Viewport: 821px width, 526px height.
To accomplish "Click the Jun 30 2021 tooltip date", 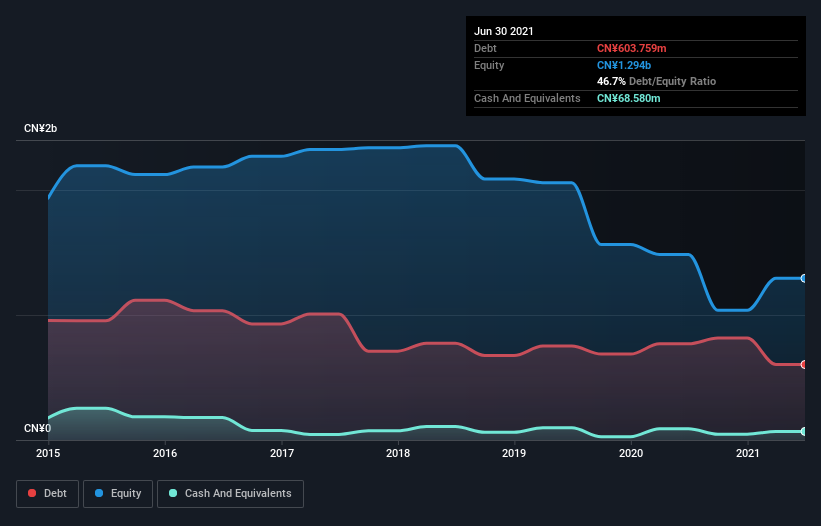I will click(504, 31).
